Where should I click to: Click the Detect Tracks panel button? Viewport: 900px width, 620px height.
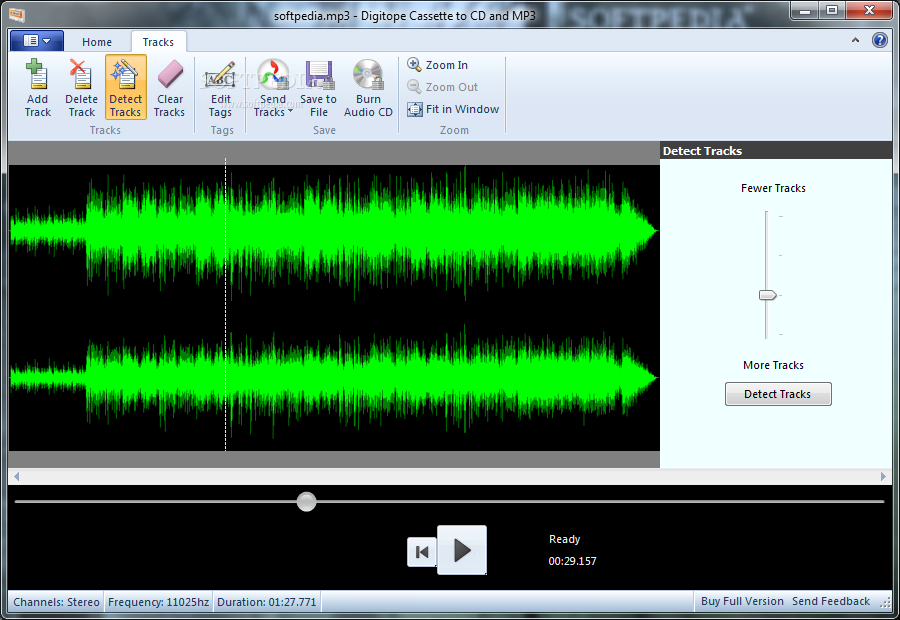click(778, 394)
